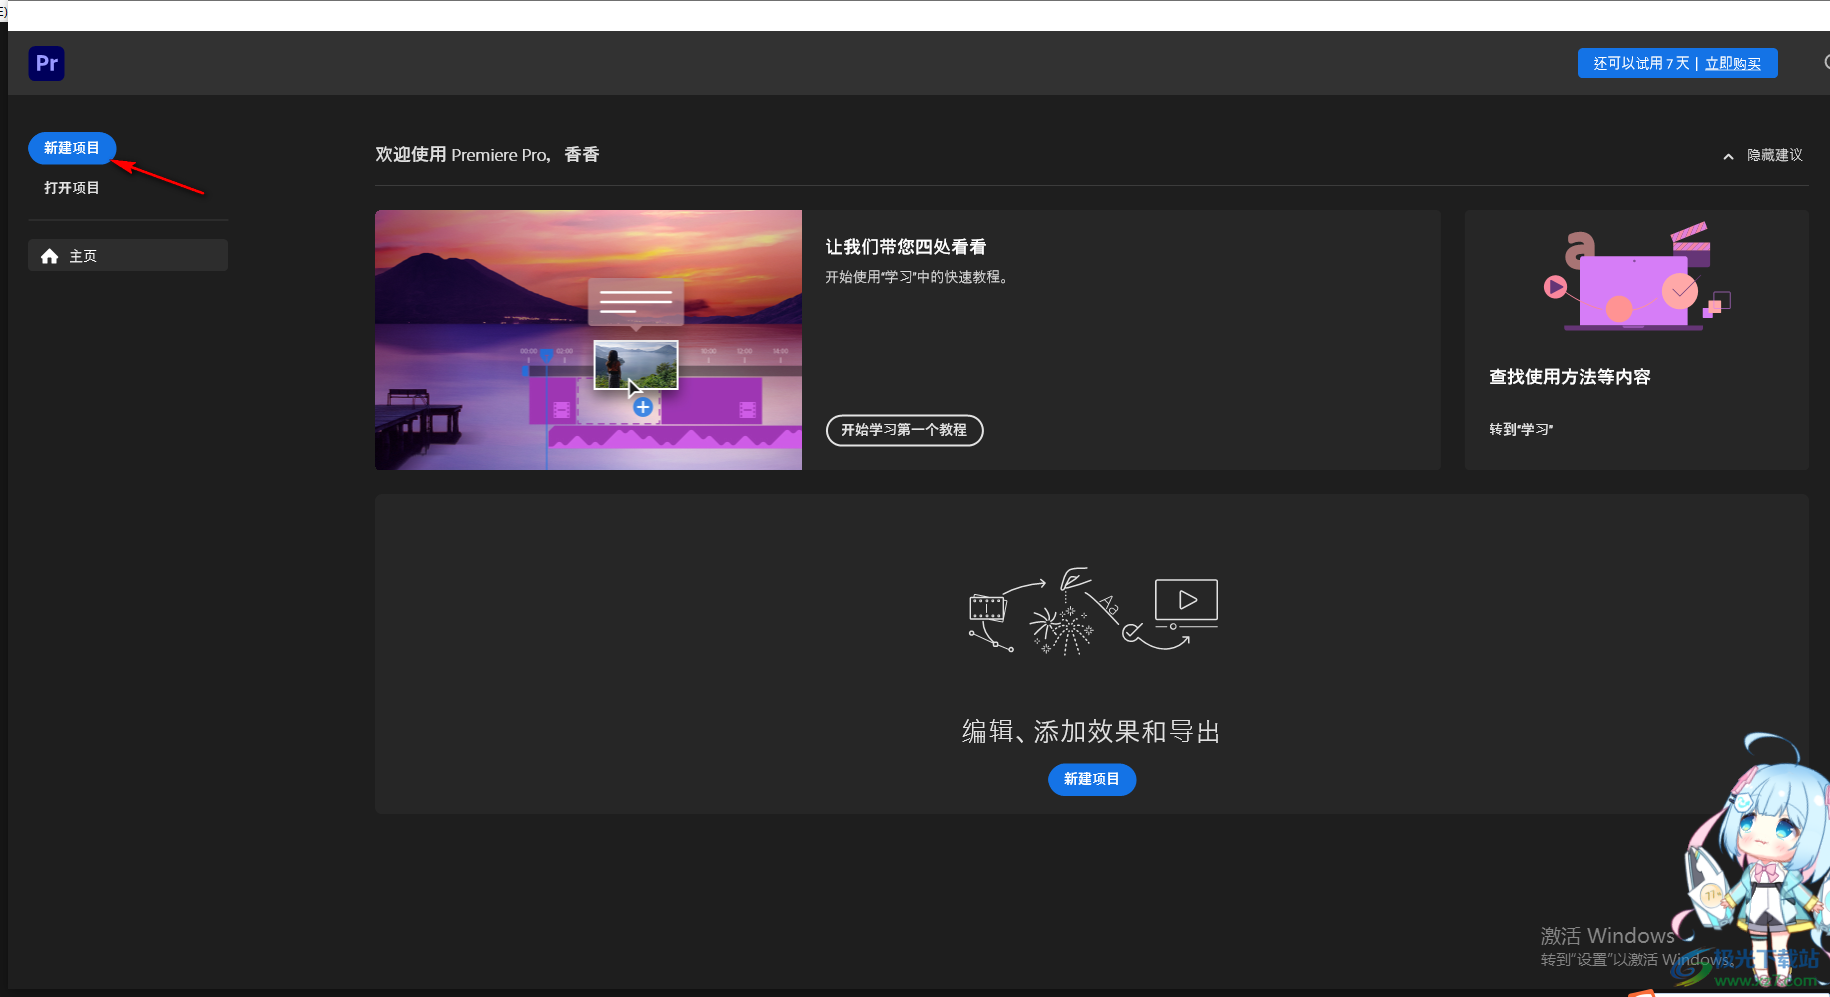The height and width of the screenshot is (997, 1830).
Task: Click the blue 新建项目 button in the sidebar
Action: (72, 148)
